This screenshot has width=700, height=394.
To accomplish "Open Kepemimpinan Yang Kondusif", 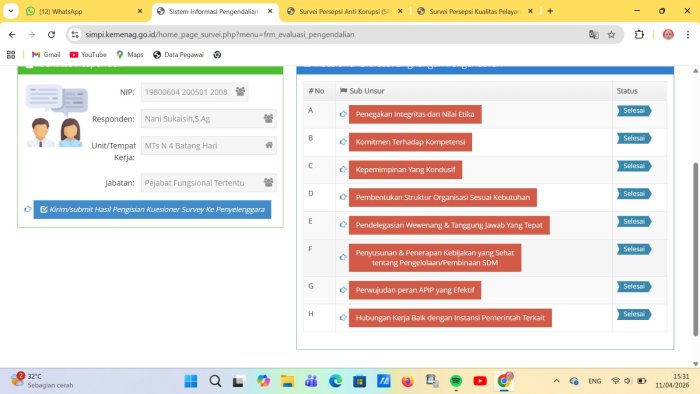I will 405,170.
